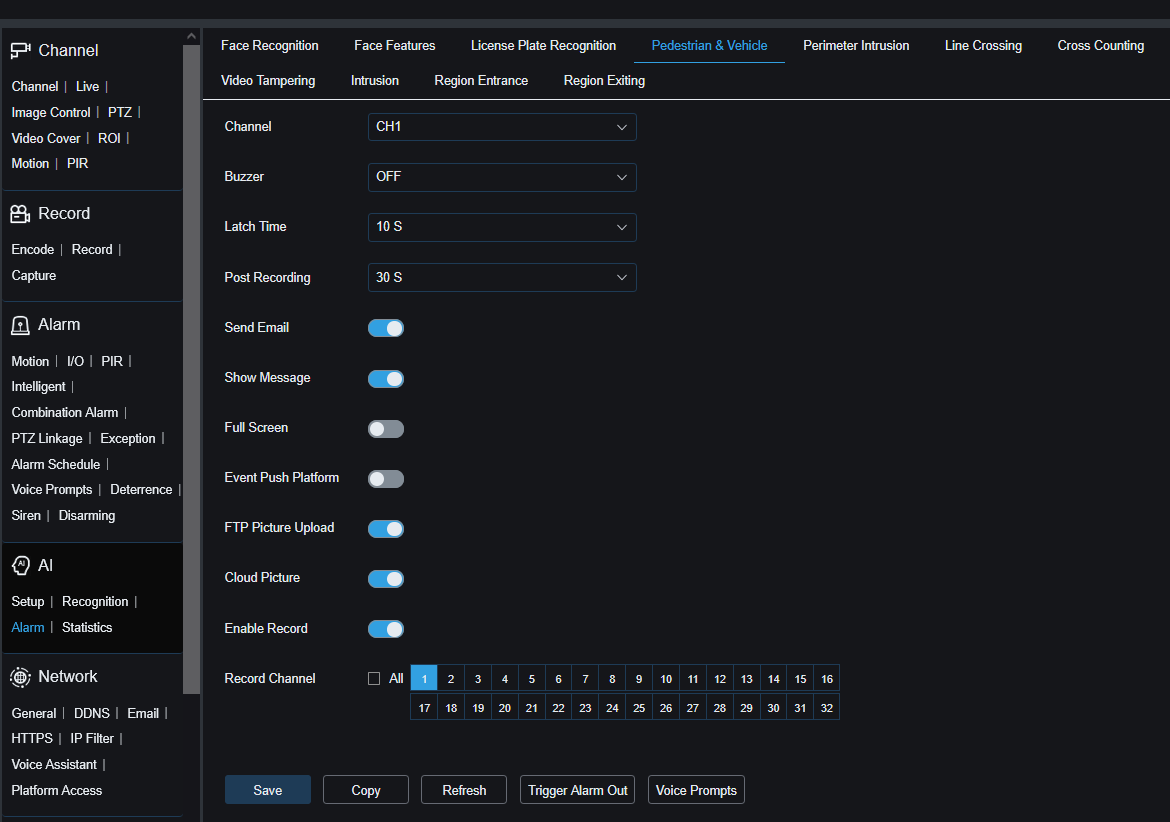Click Trigger Alarm Out button
Screen dimensions: 1170x822
tap(578, 790)
